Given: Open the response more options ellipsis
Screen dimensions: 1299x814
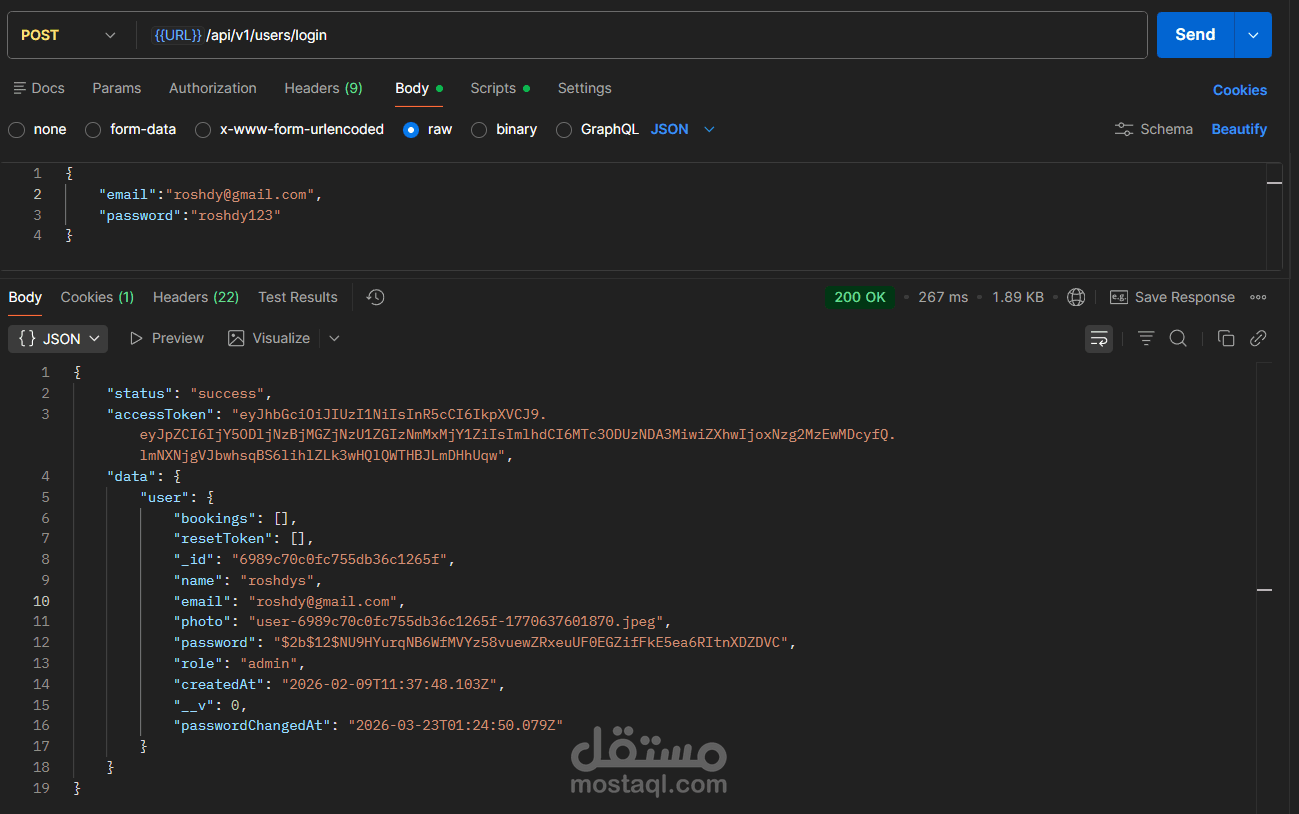Looking at the screenshot, I should click(x=1258, y=297).
